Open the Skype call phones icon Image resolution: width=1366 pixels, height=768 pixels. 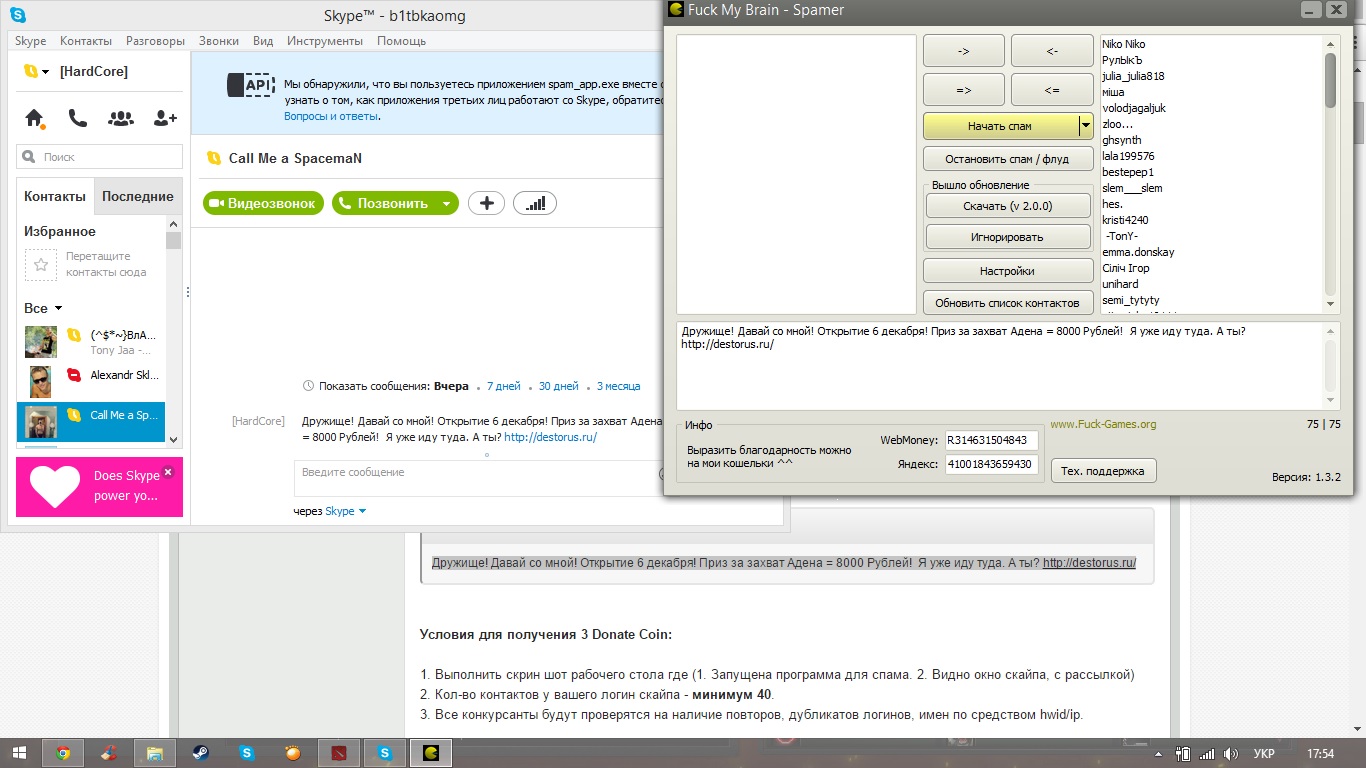click(77, 118)
